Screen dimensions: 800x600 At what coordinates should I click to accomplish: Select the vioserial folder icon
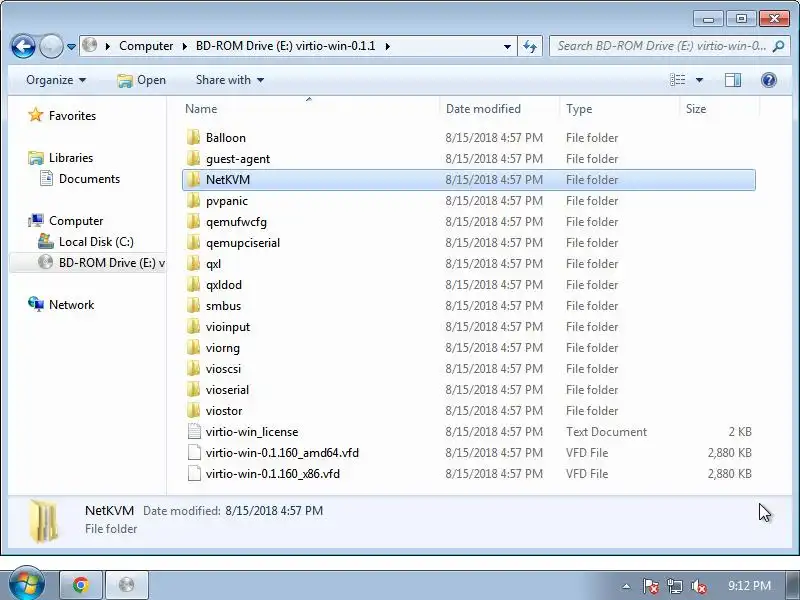(x=193, y=389)
